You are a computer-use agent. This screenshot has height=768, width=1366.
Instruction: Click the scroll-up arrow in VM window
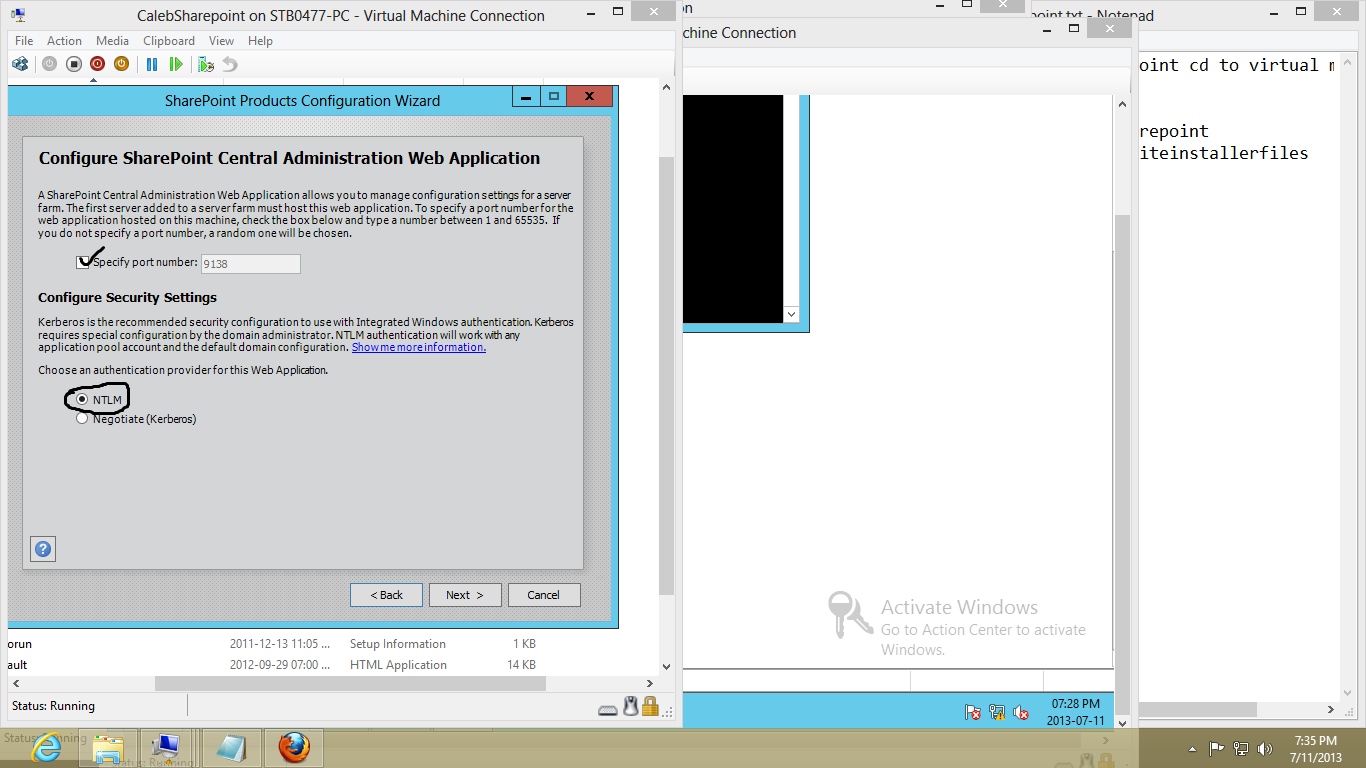[667, 88]
